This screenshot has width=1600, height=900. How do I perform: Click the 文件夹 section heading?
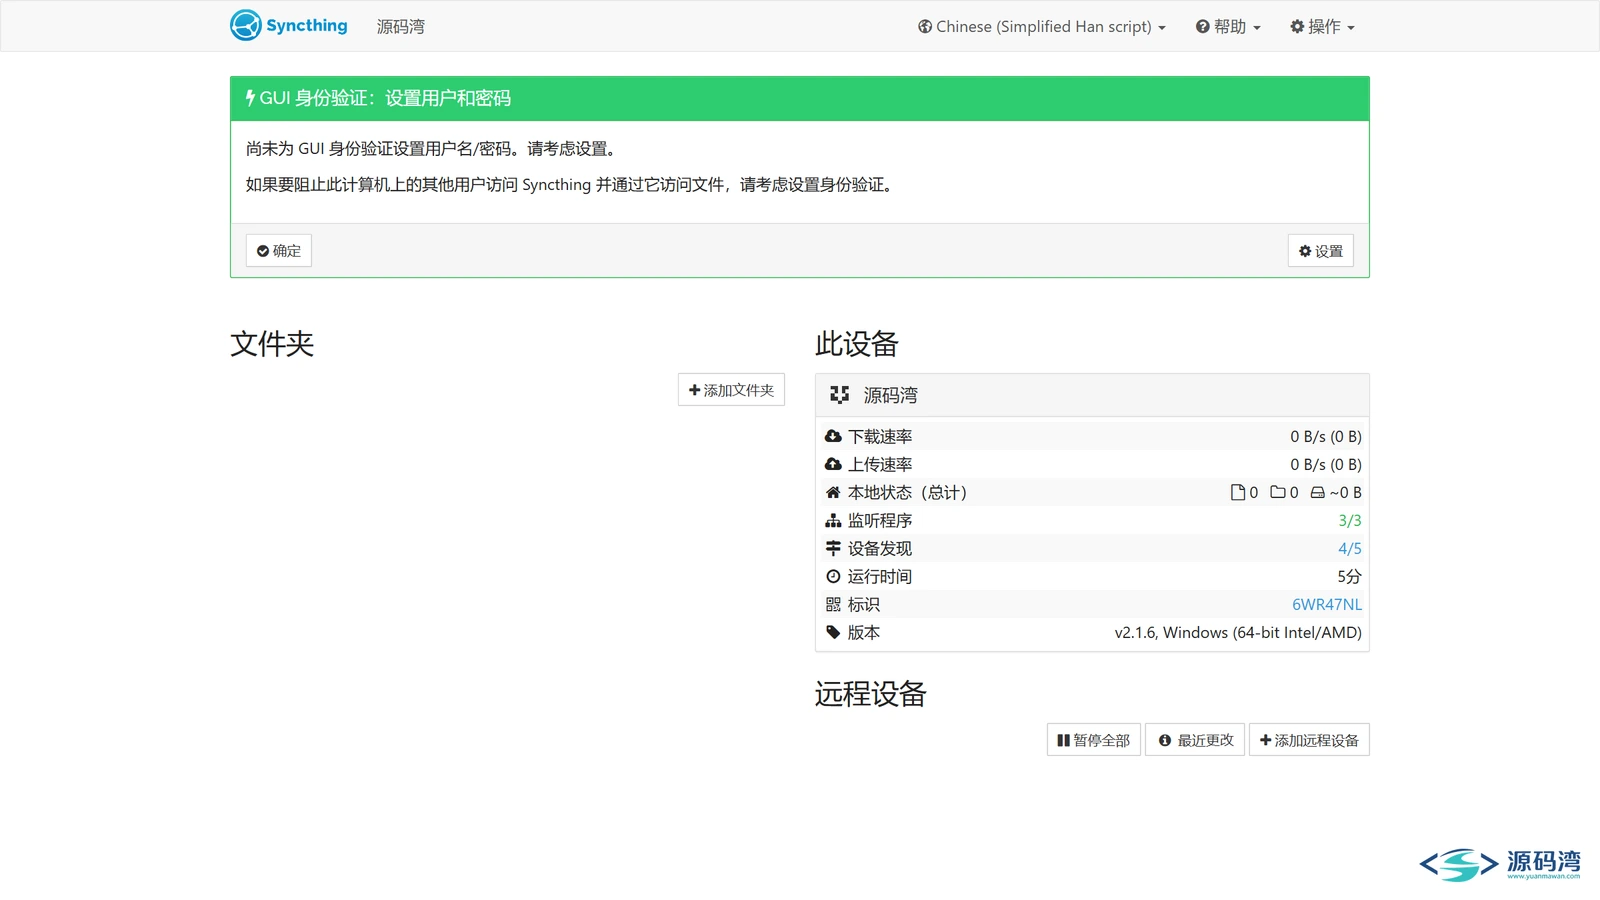click(272, 344)
